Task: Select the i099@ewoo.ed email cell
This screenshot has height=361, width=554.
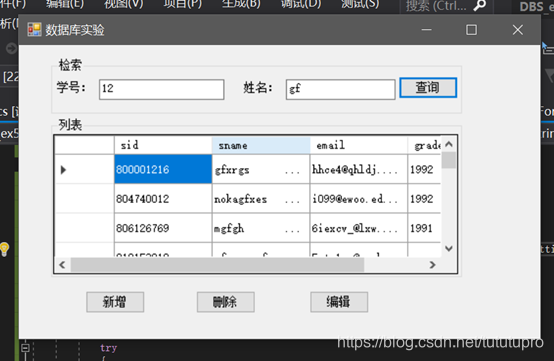Action: pos(359,199)
